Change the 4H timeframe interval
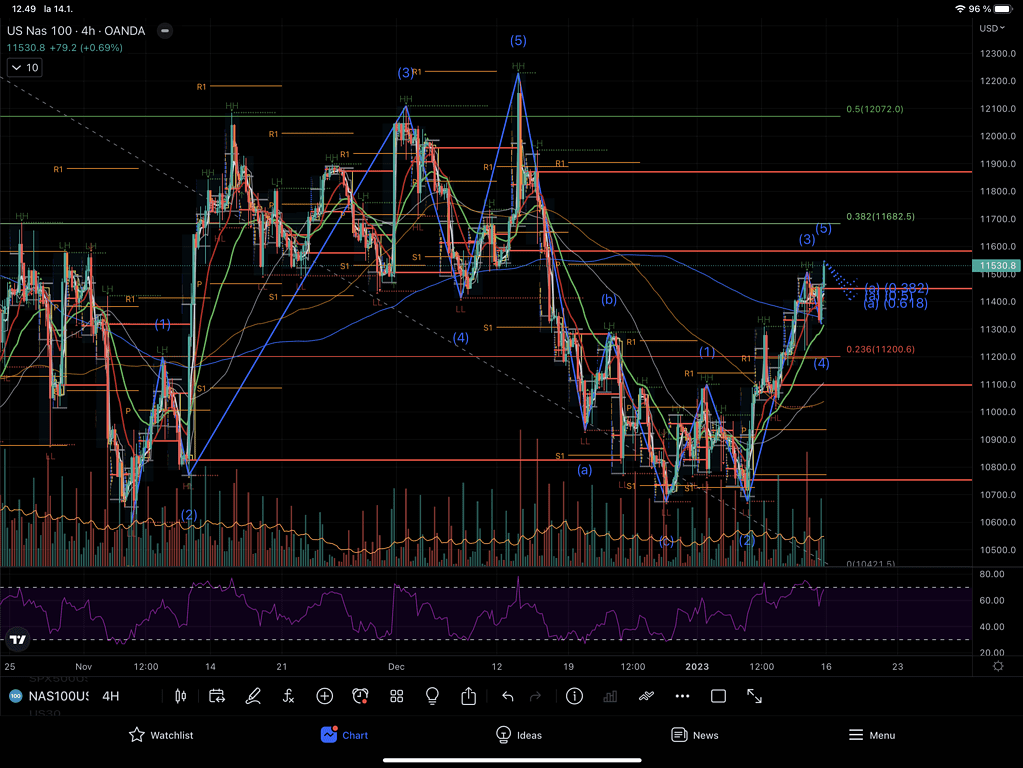 (110, 696)
